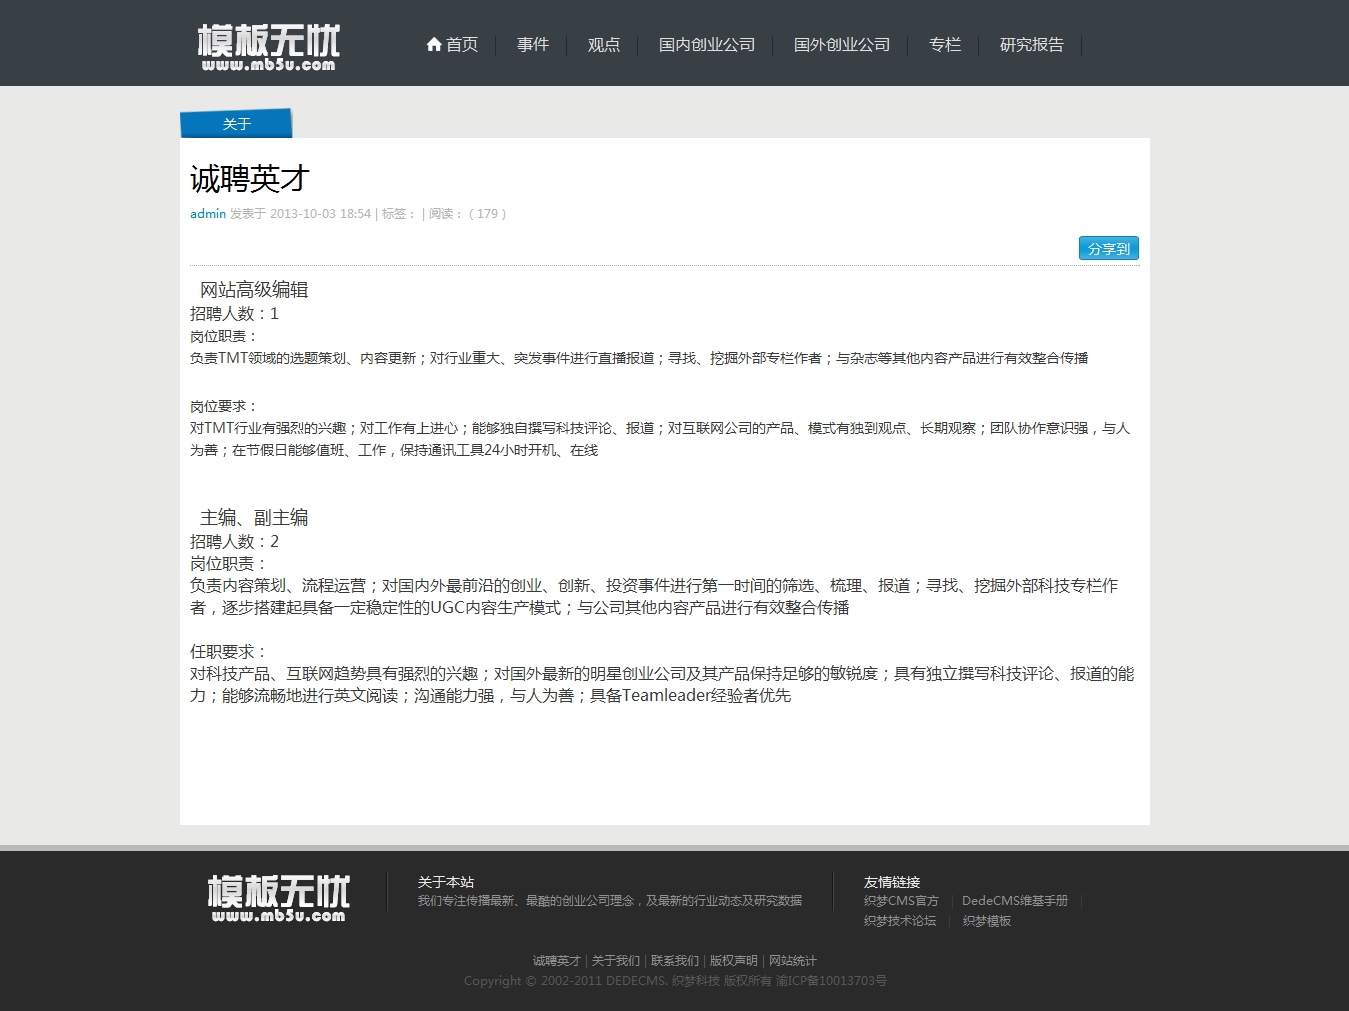This screenshot has height=1011, width=1349.
Task: Open the 联系我们 footer link
Action: [x=674, y=961]
